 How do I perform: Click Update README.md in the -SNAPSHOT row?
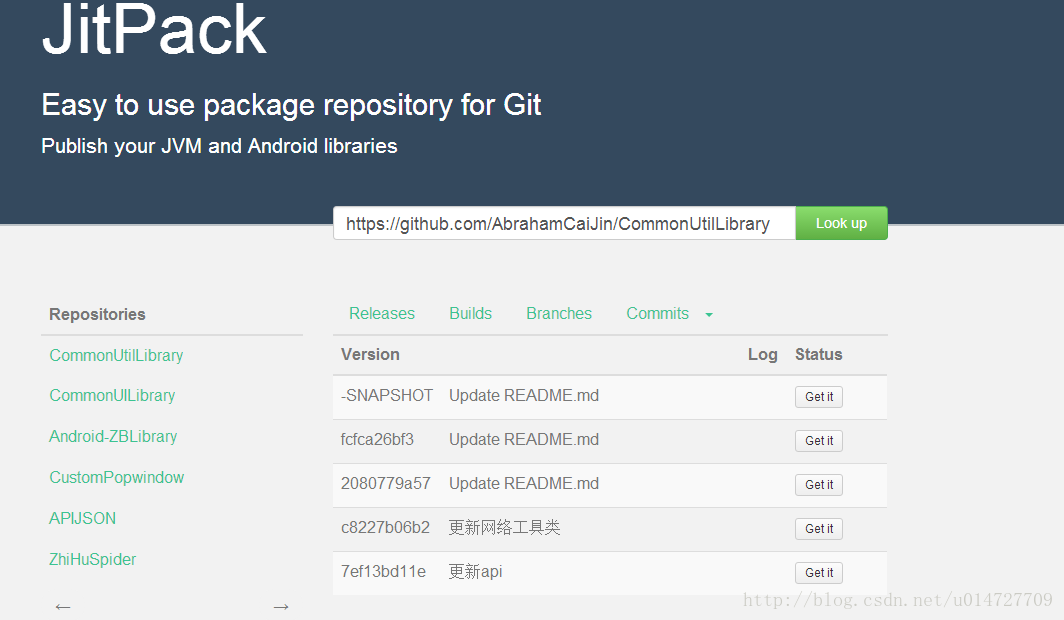tap(524, 395)
